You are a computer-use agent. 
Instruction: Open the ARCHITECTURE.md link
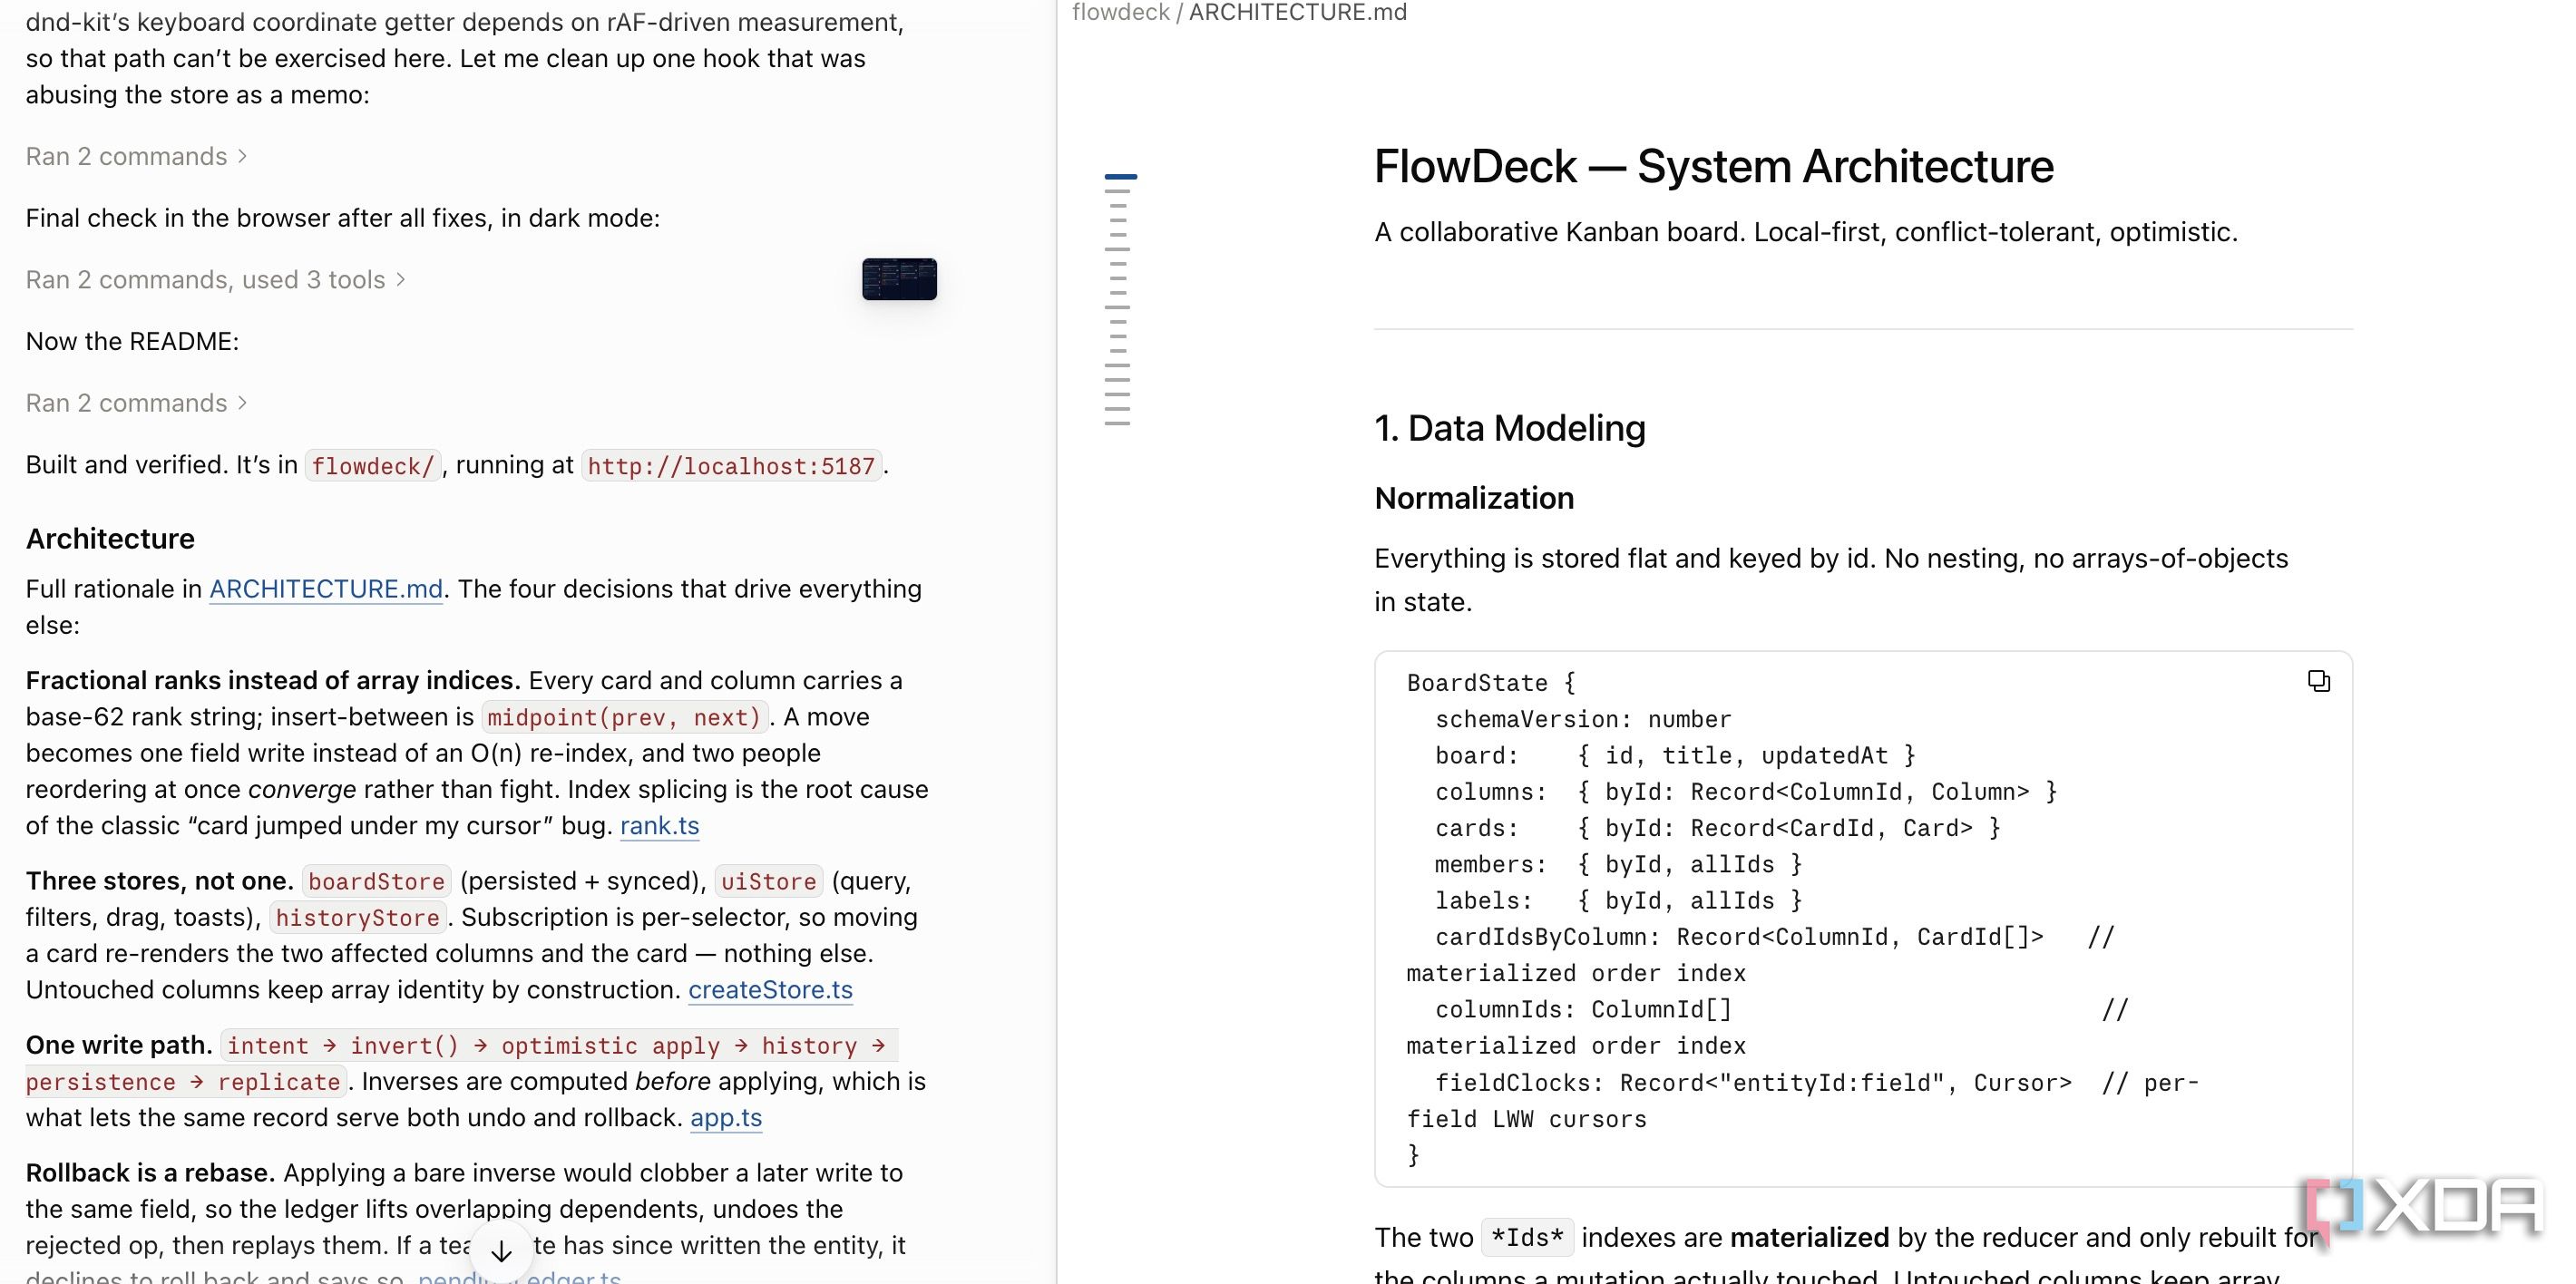[x=326, y=589]
